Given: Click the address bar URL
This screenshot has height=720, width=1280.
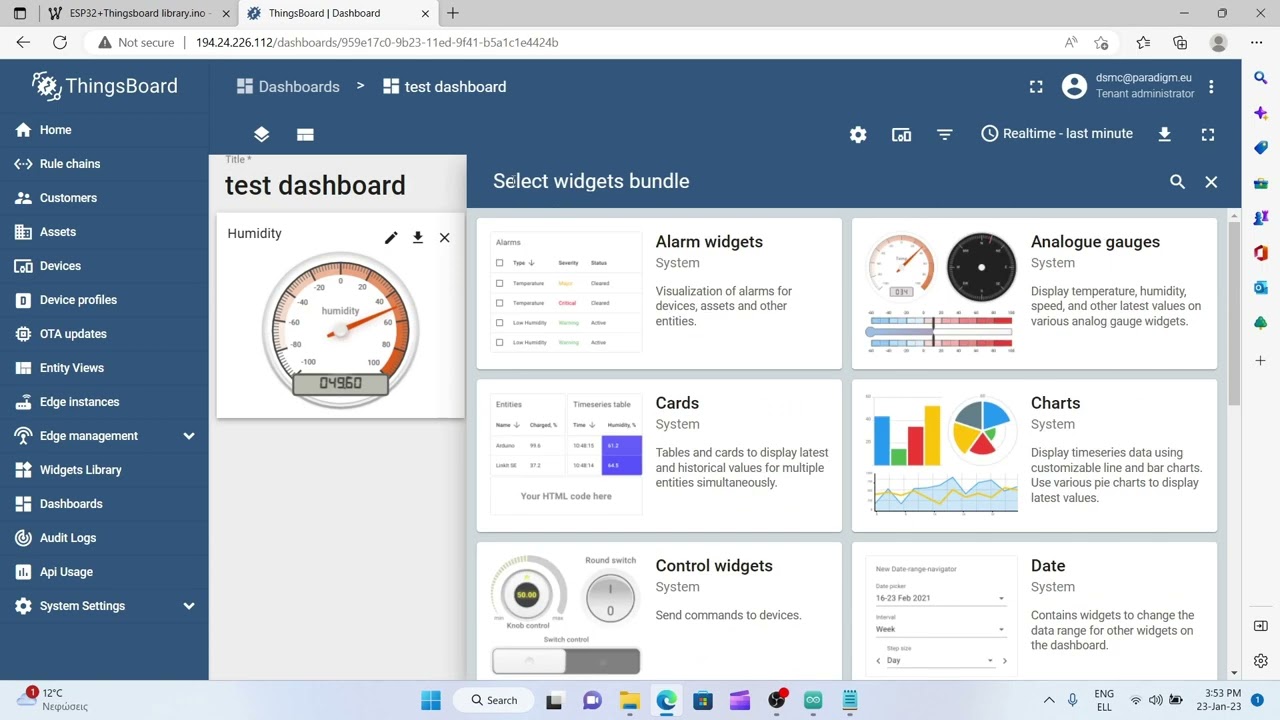Looking at the screenshot, I should pyautogui.click(x=377, y=43).
